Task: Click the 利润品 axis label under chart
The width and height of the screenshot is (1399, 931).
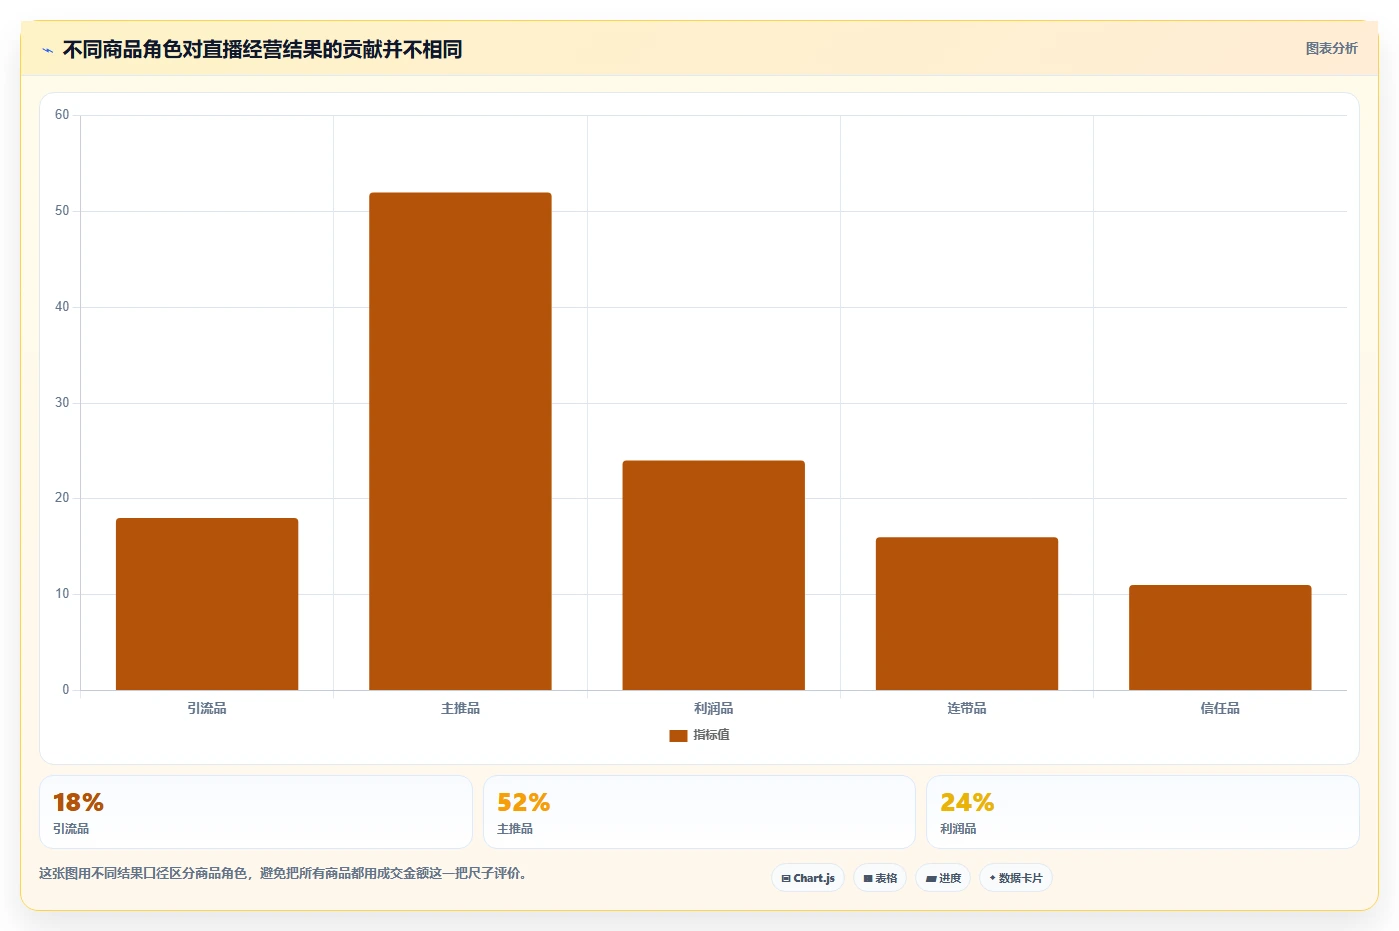Action: 713,708
